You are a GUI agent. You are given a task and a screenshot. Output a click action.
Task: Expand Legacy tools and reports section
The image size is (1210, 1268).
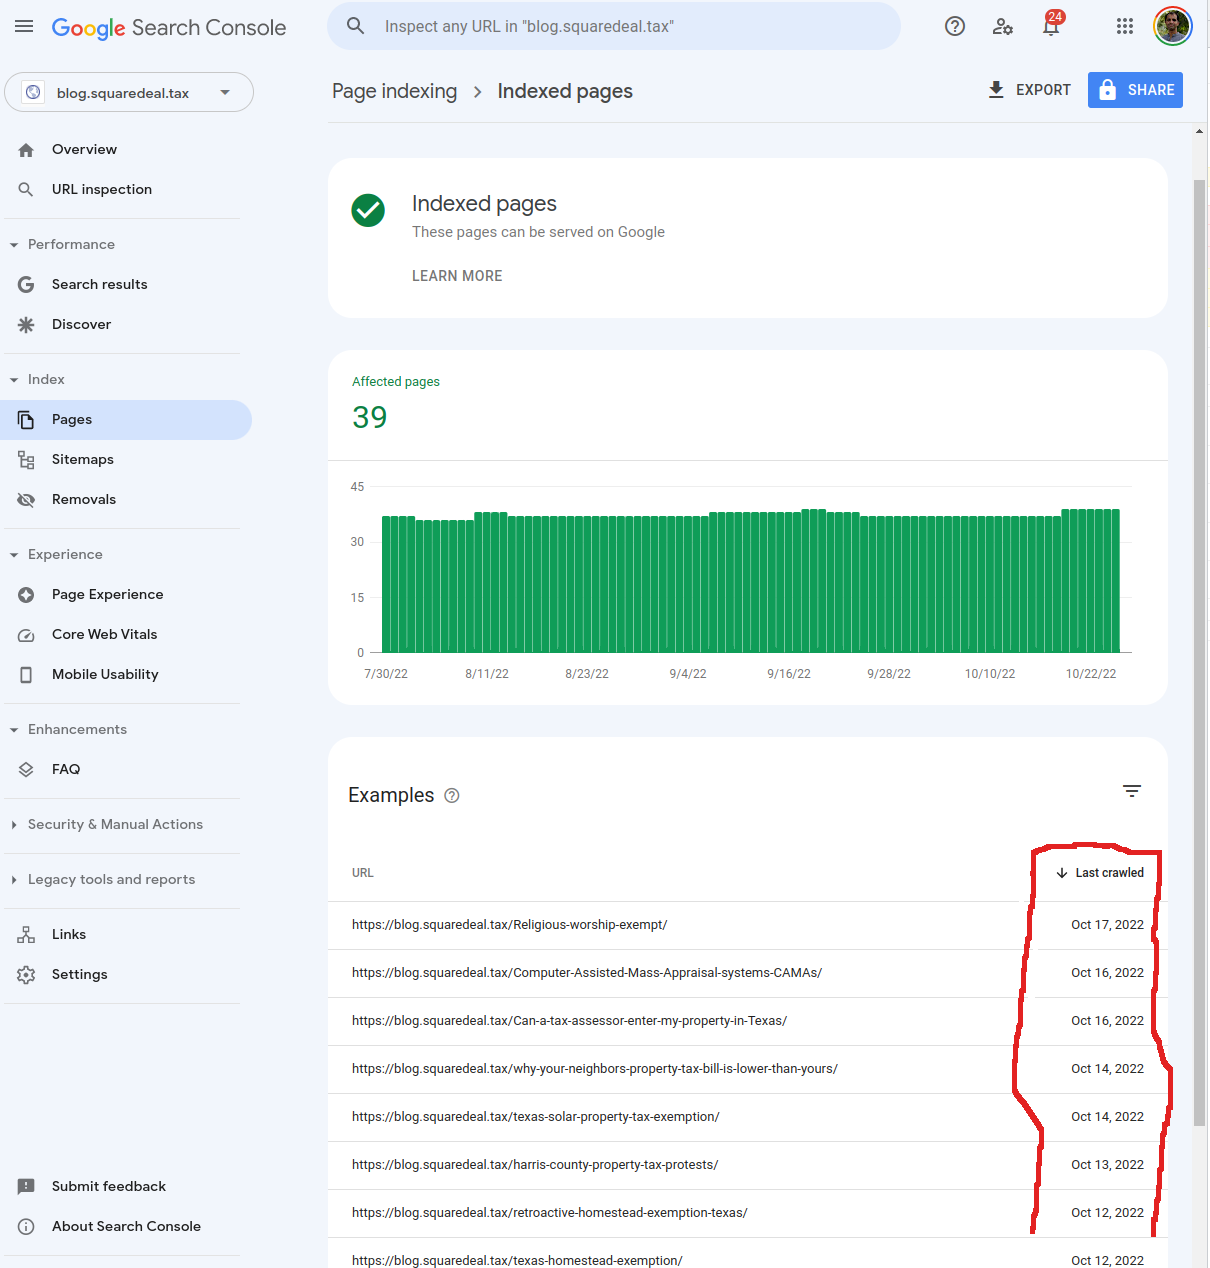14,880
